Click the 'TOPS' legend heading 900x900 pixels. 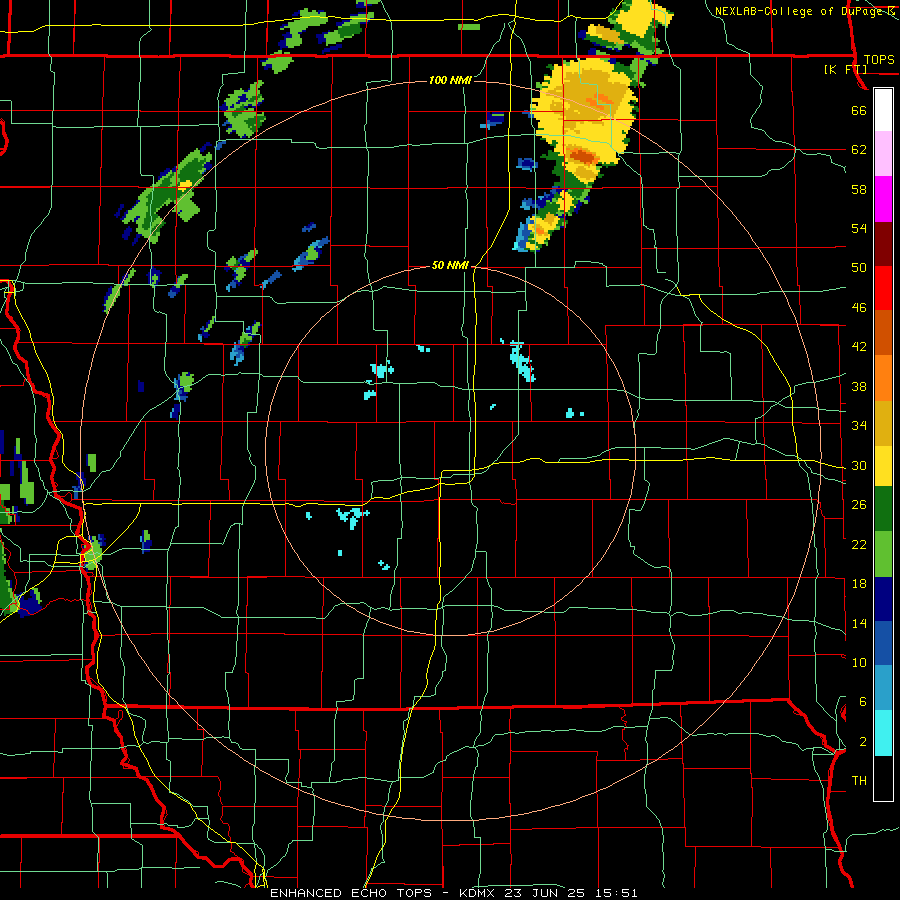pyautogui.click(x=879, y=59)
